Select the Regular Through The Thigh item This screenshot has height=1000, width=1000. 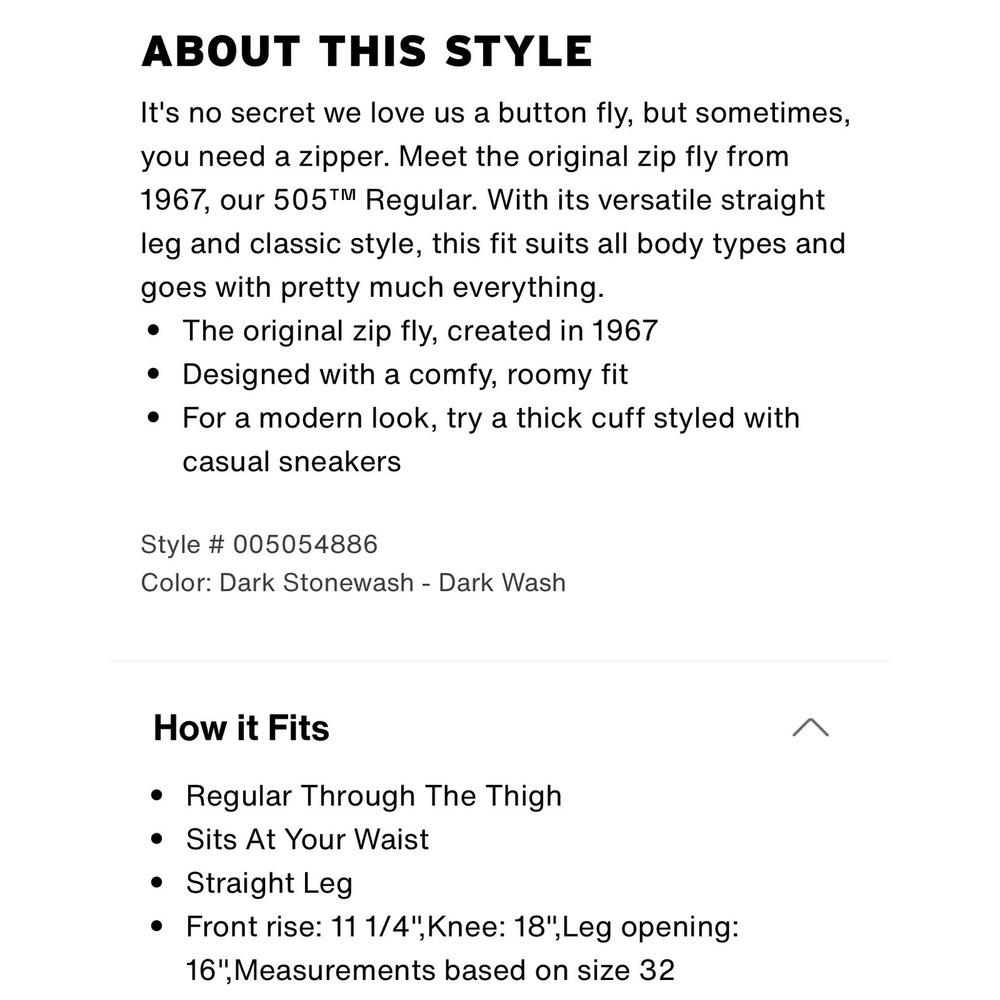click(374, 795)
